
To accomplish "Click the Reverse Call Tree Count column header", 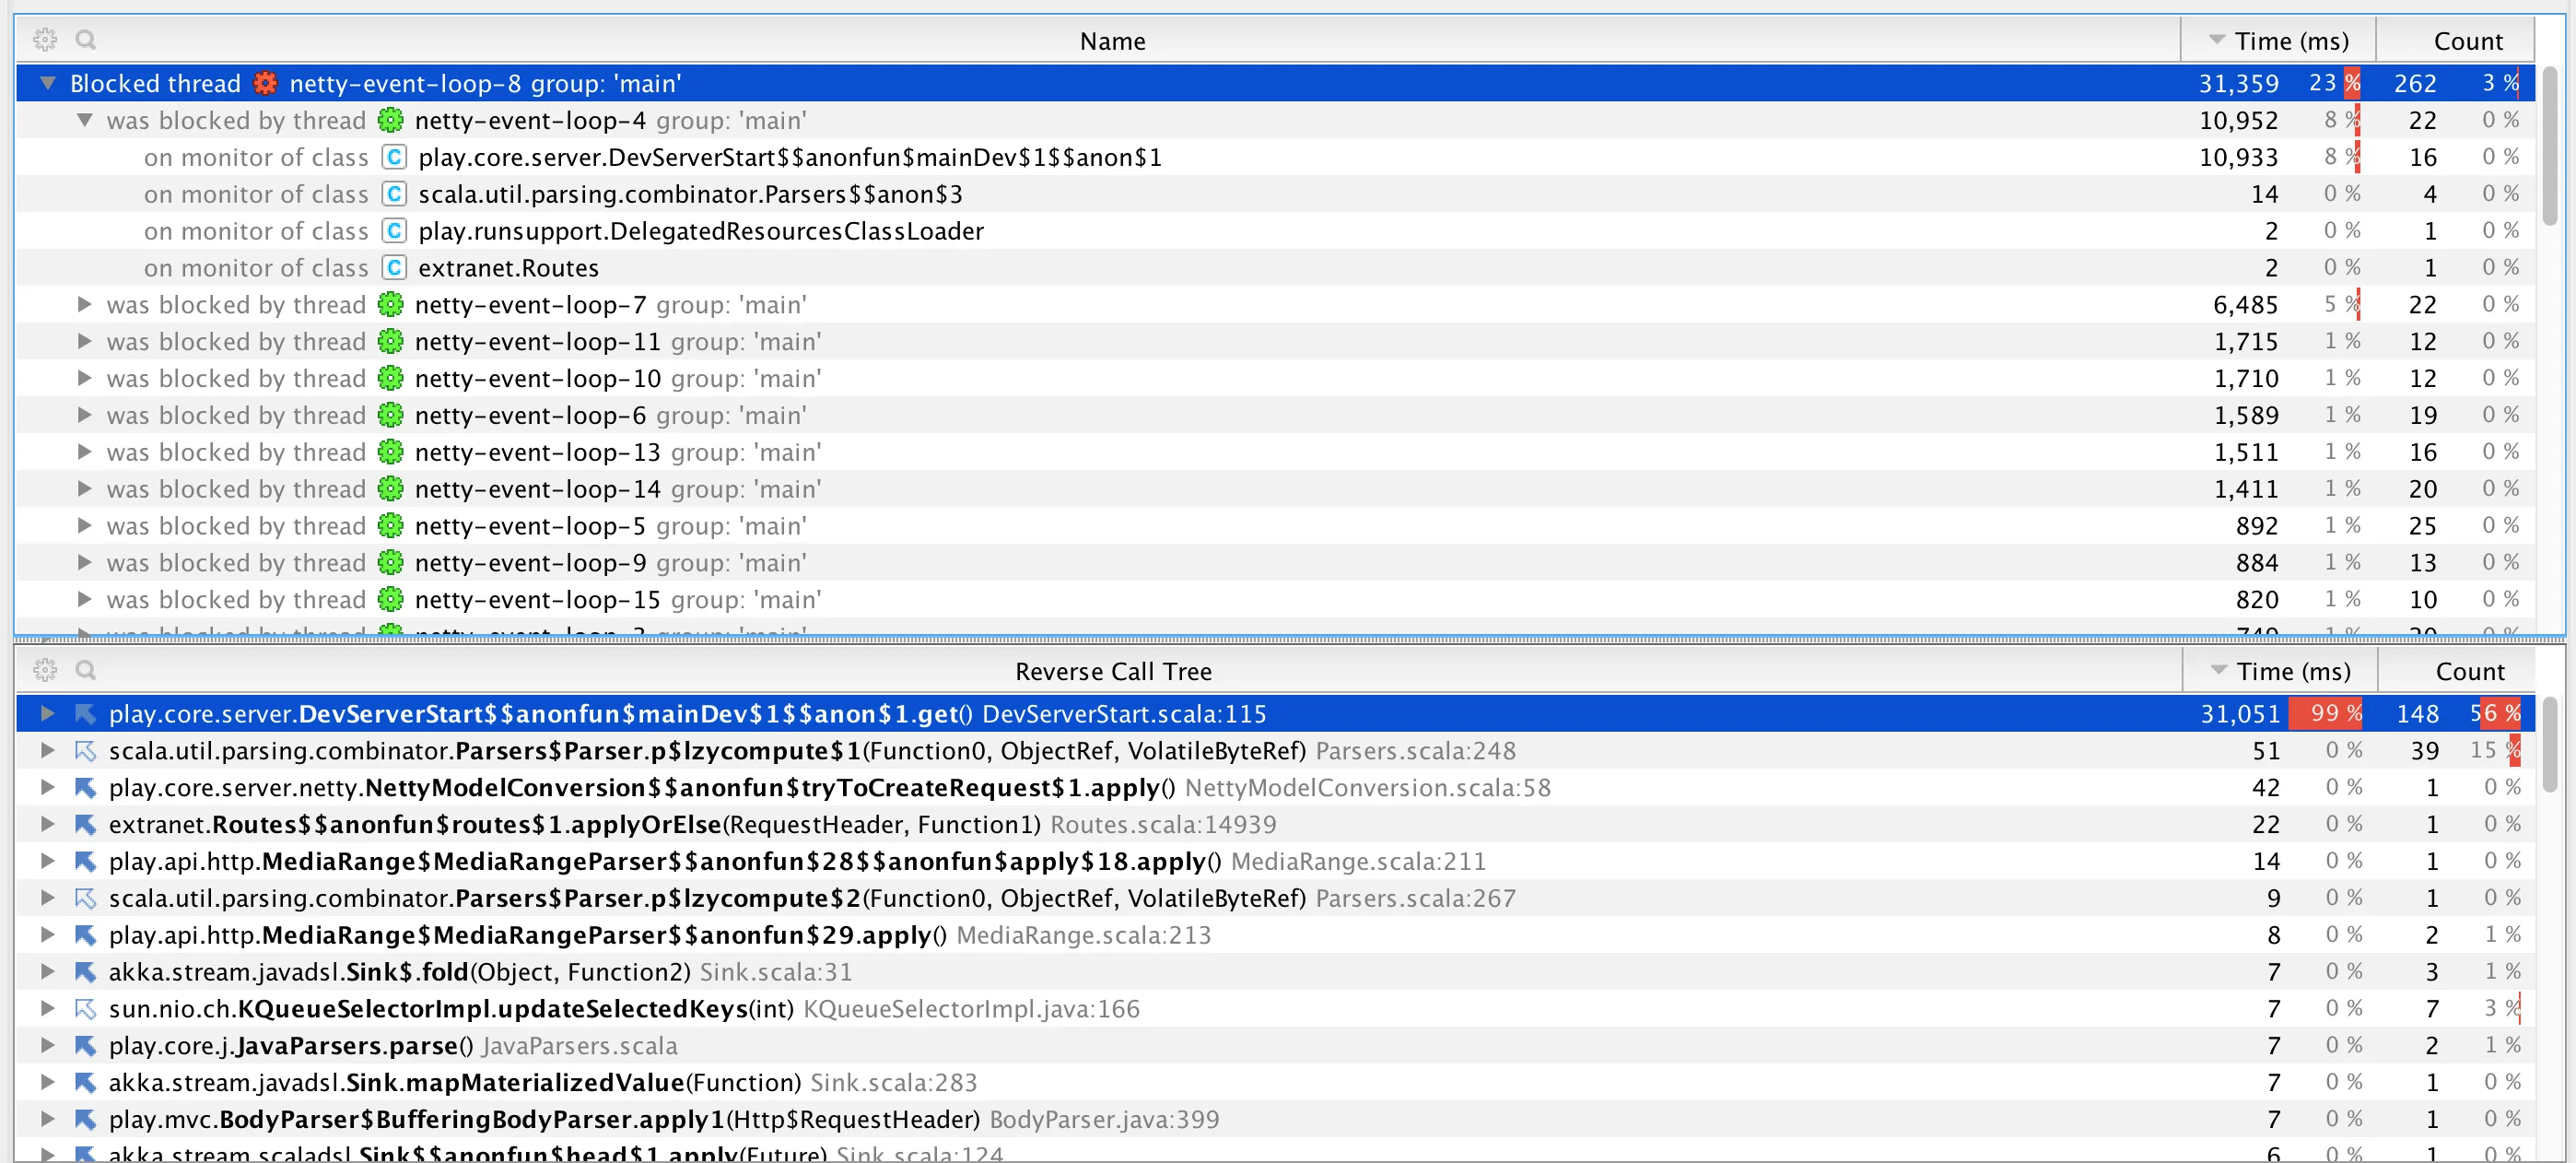I will coord(2469,671).
